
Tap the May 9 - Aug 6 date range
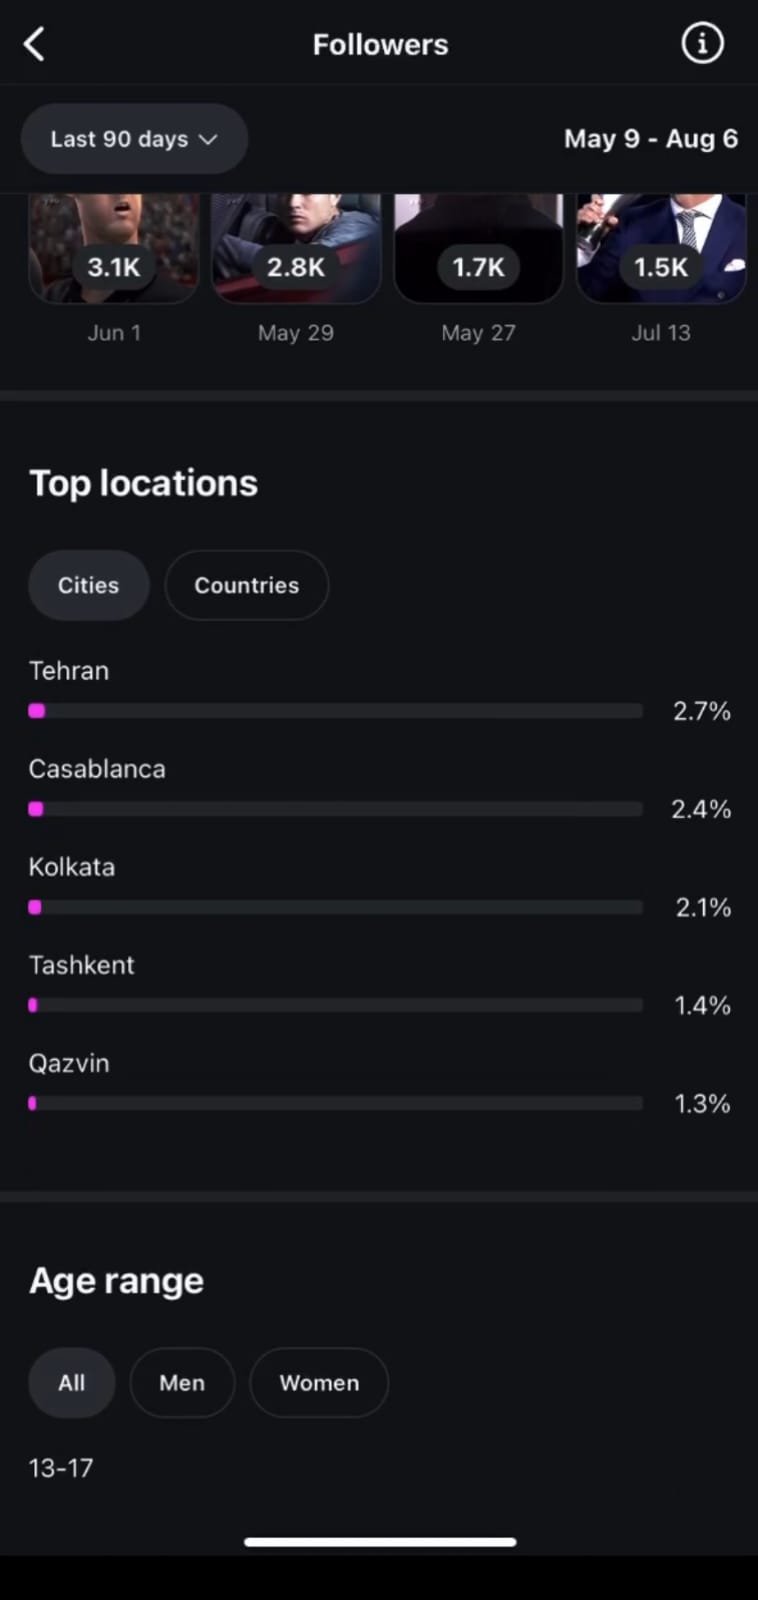pos(650,139)
